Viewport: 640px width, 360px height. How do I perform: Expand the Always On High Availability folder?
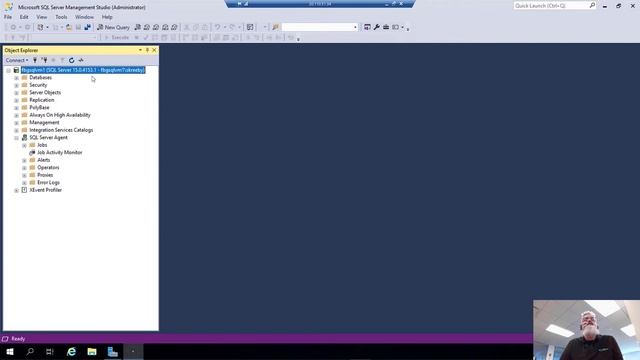pyautogui.click(x=16, y=115)
